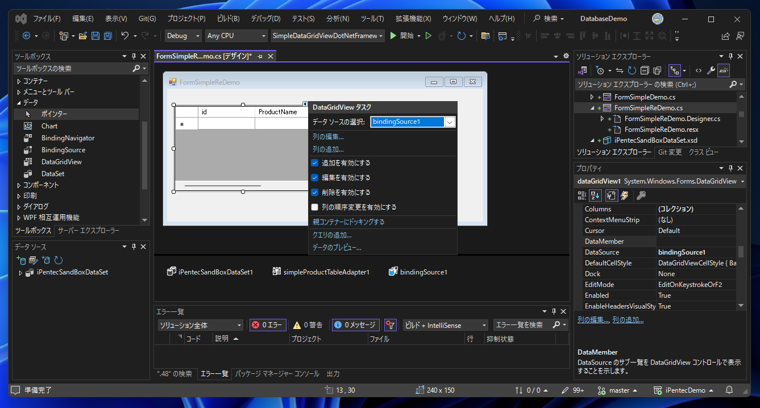Image resolution: width=760 pixels, height=408 pixels.
Task: Open the Debug menu
Action: point(265,19)
